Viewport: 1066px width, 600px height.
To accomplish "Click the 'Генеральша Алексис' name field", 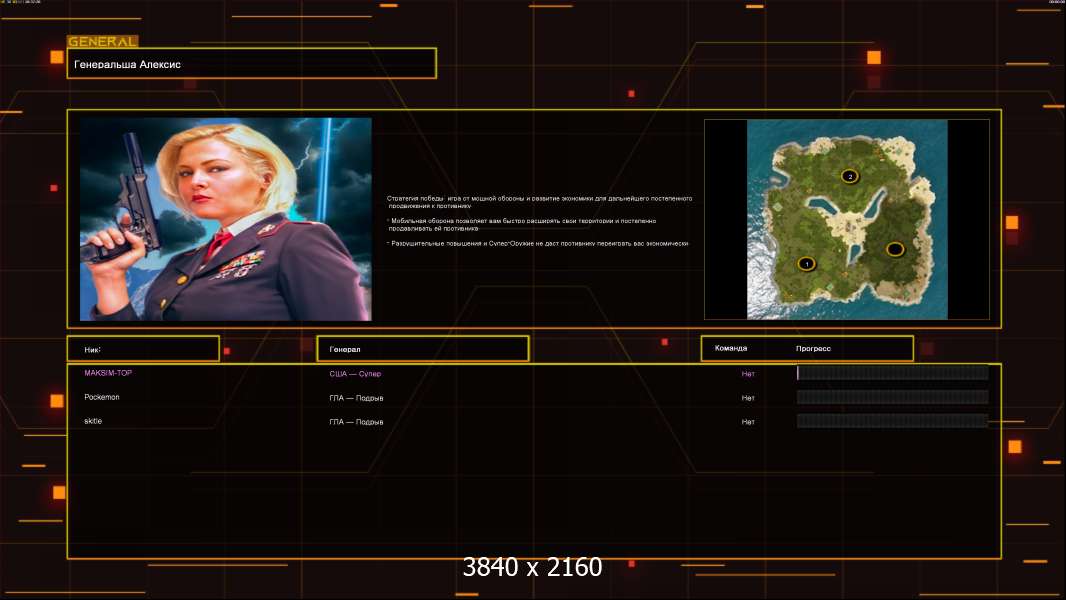I will tap(252, 64).
